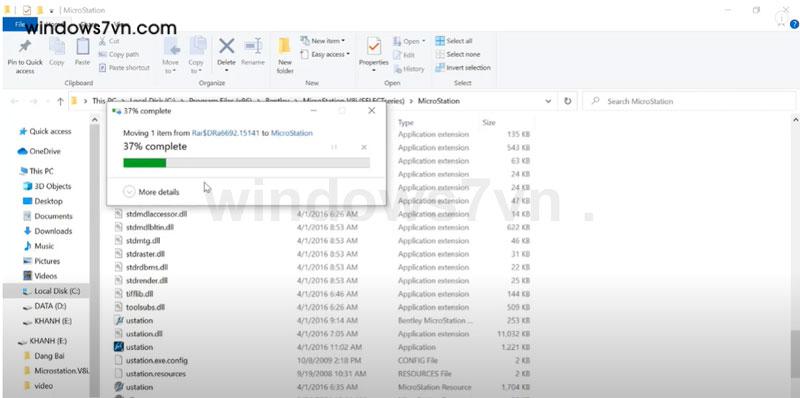This screenshot has height=398, width=800.
Task: Click MicroStation breadcrumb in address bar
Action: pyautogui.click(x=438, y=101)
